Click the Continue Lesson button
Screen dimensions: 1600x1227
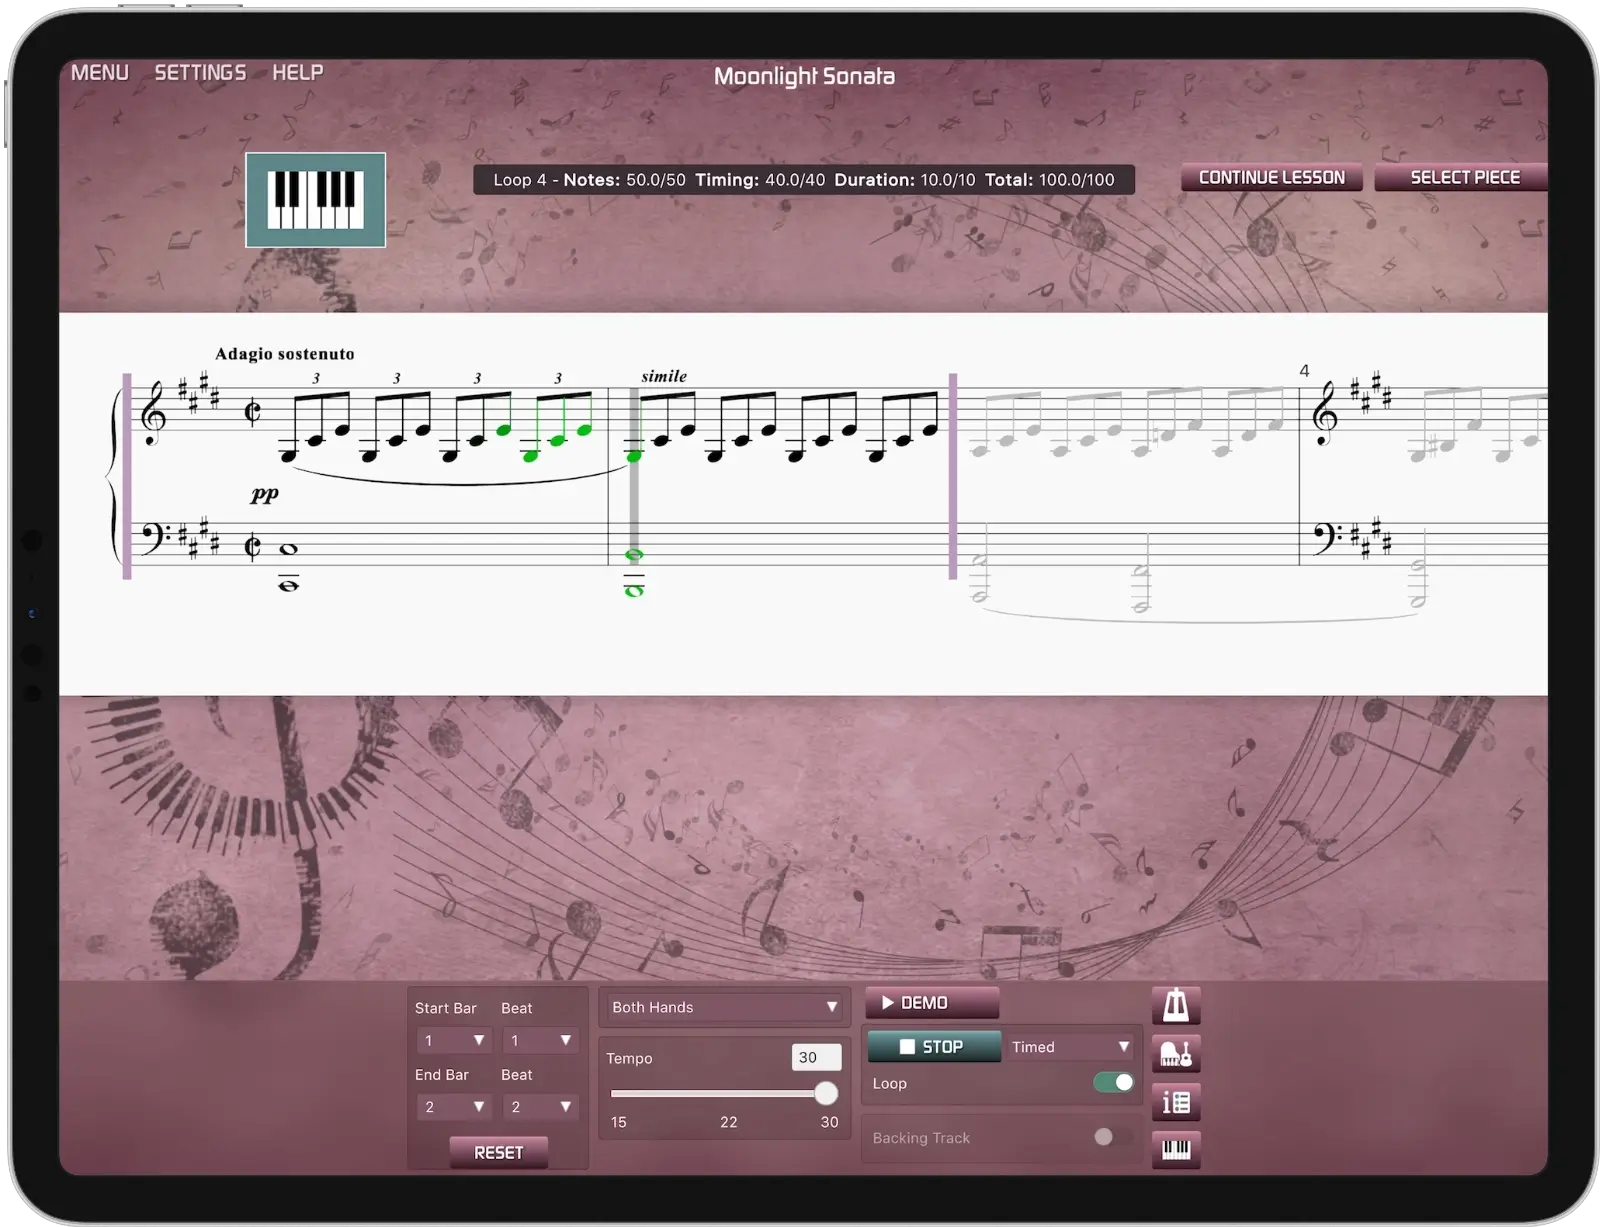(1271, 176)
